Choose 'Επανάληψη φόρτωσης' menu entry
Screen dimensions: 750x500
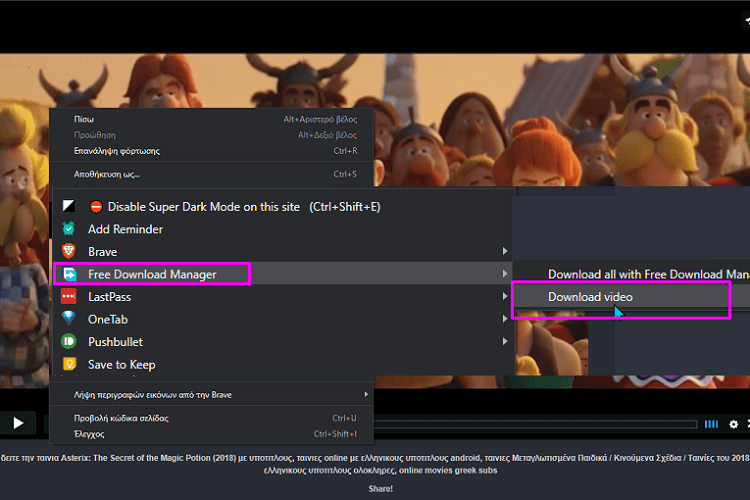(213, 151)
